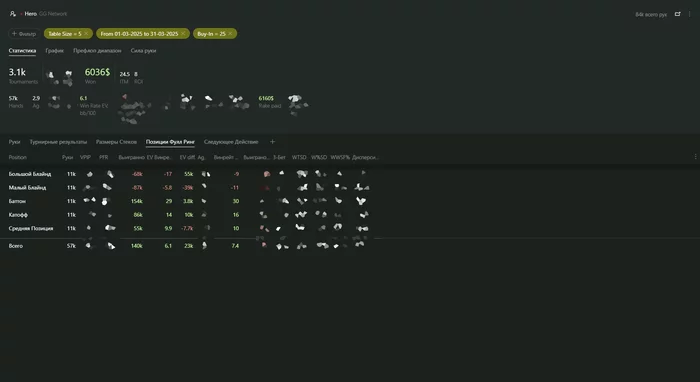Open the three-dot menu at top right
Image resolution: width=700 pixels, height=382 pixels.
click(x=690, y=14)
